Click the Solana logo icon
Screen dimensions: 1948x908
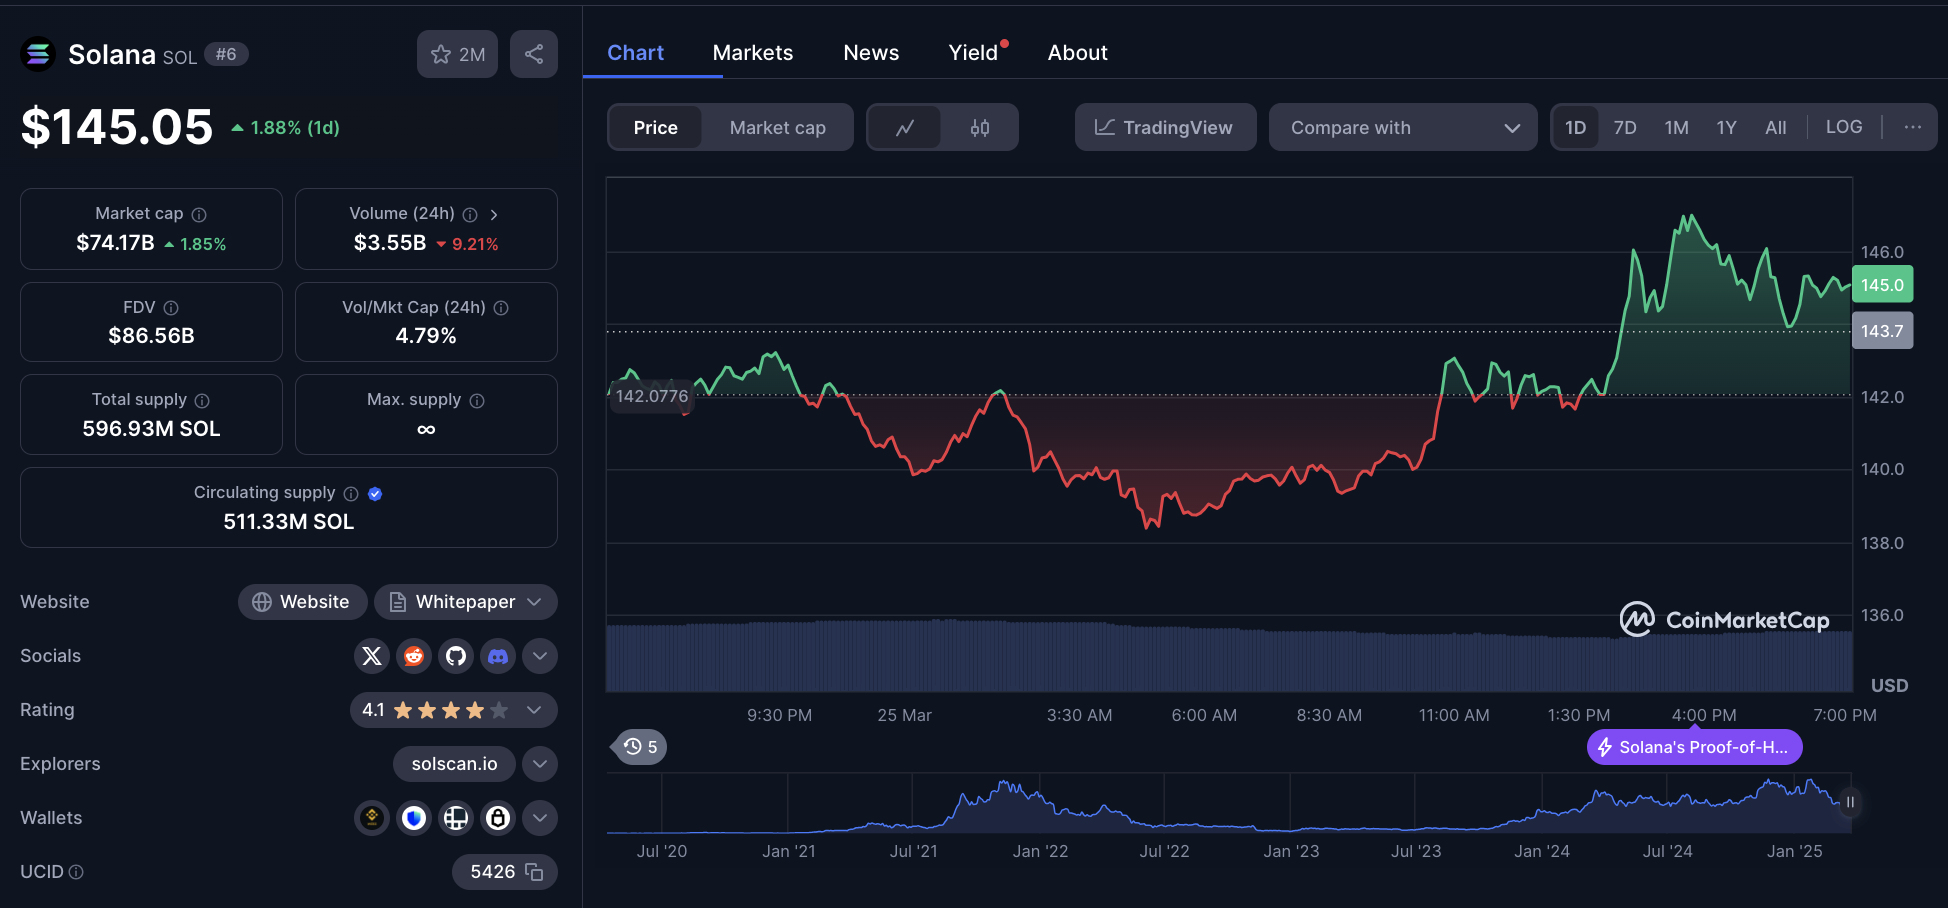38,54
